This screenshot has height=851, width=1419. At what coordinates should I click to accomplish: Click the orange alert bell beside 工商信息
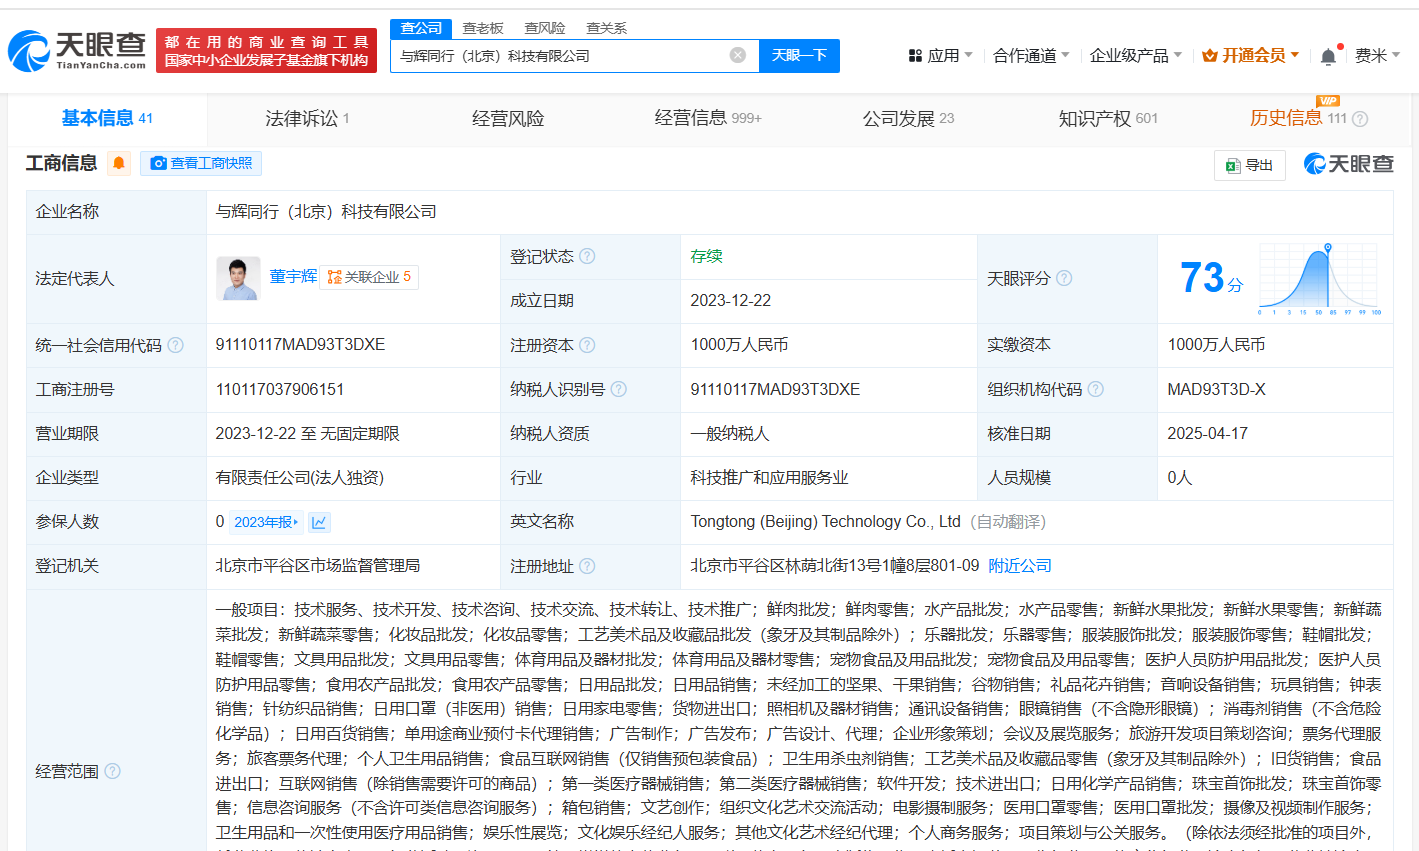click(119, 163)
